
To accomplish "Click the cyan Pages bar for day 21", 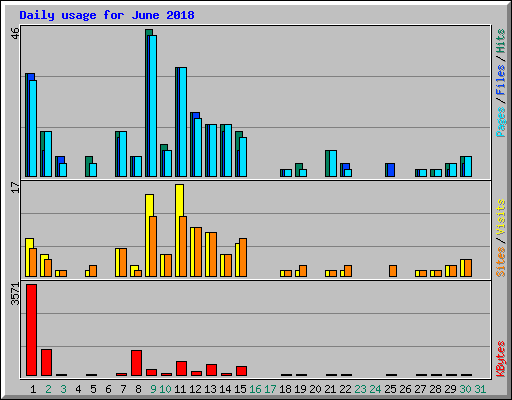I will click(333, 163).
